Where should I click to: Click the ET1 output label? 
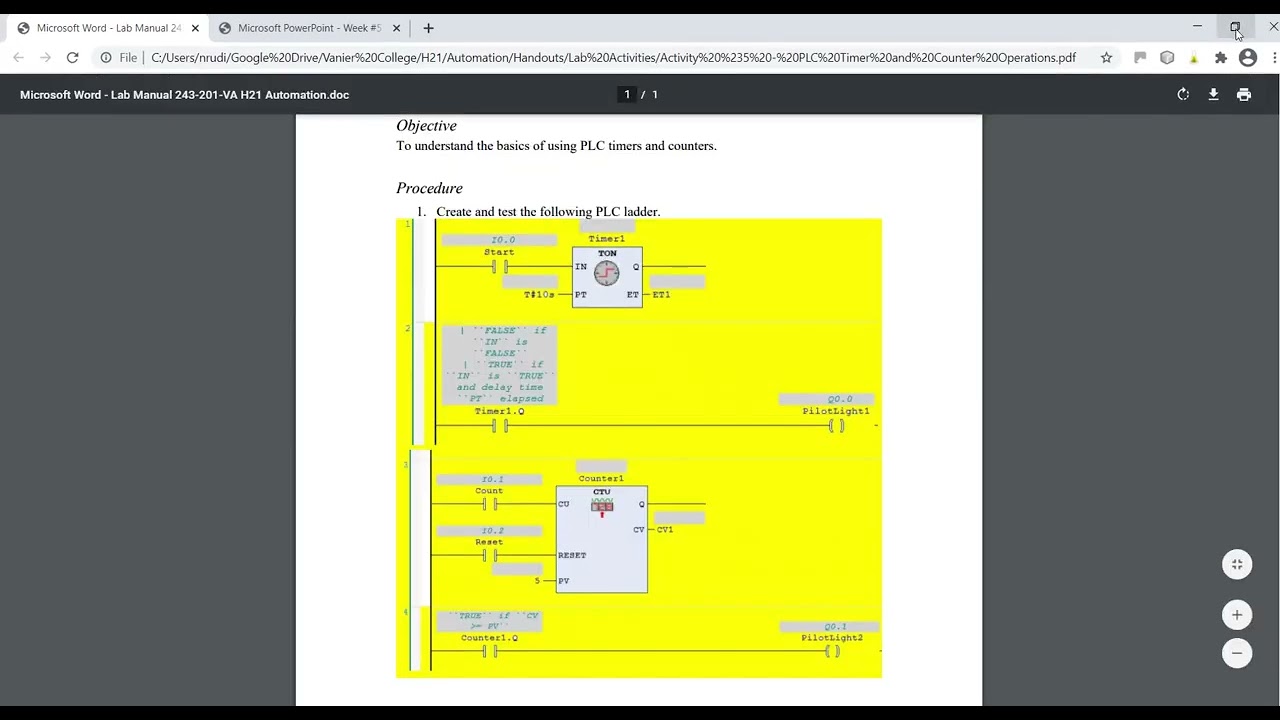pyautogui.click(x=661, y=294)
